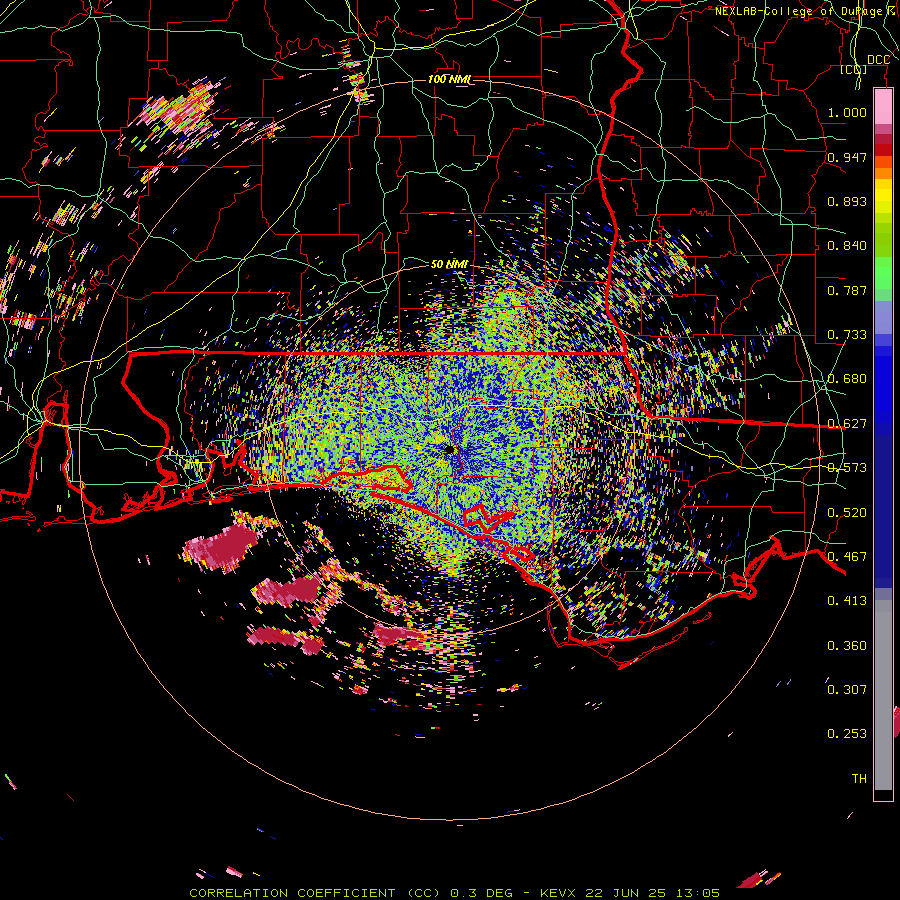Click the gray segment of the color scale
Image resolution: width=900 pixels, height=900 pixels.
click(883, 695)
